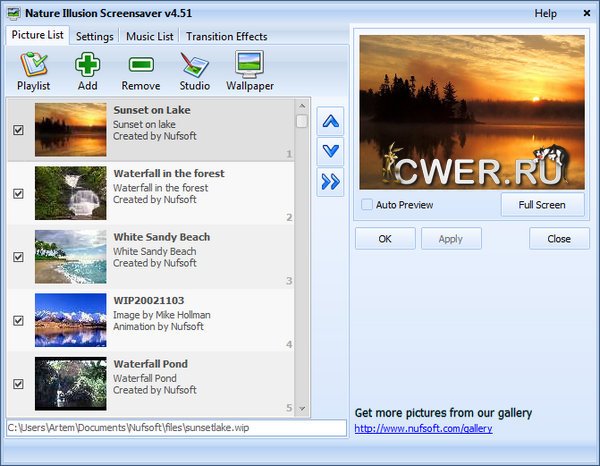The height and width of the screenshot is (466, 600).
Task: Set picture as Wallpaper
Action: pos(249,70)
